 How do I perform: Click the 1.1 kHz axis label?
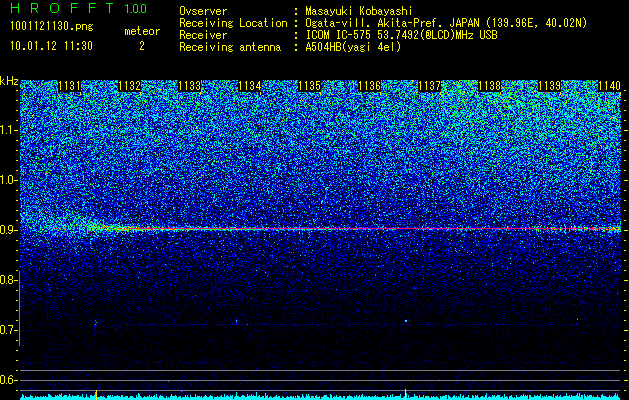pos(7,130)
